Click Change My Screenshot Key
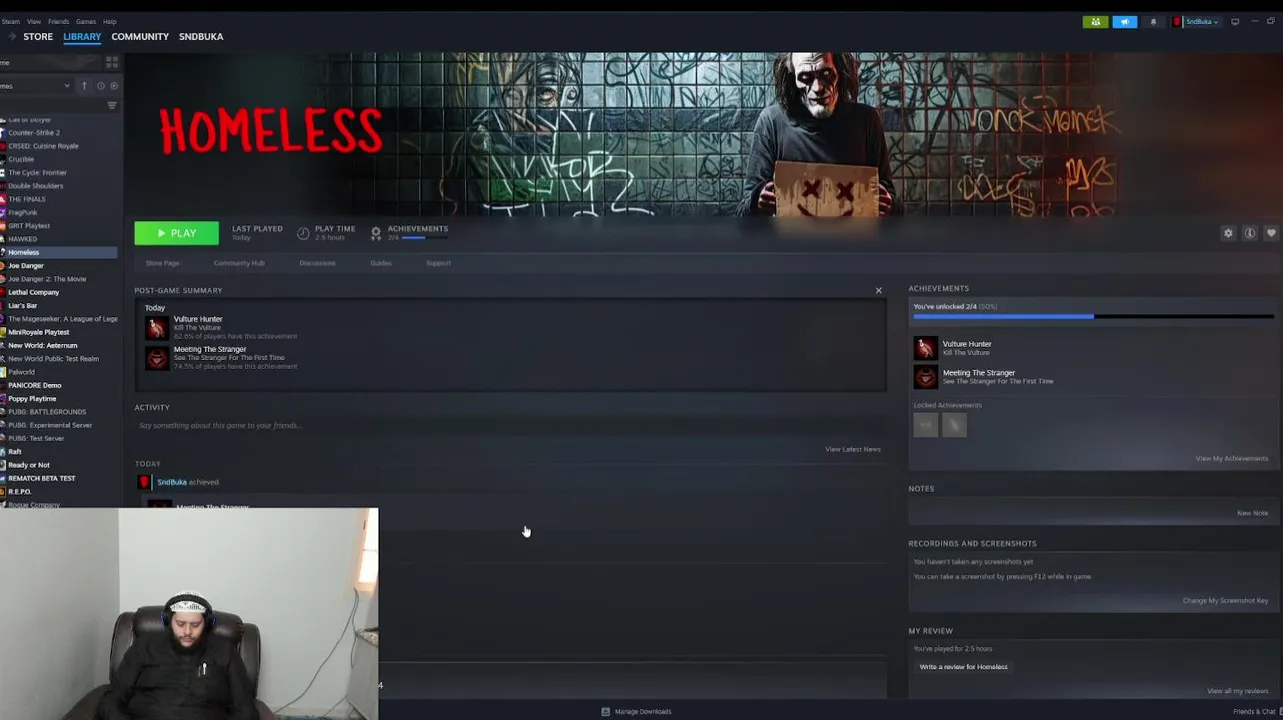This screenshot has width=1283, height=720. pyautogui.click(x=1225, y=601)
